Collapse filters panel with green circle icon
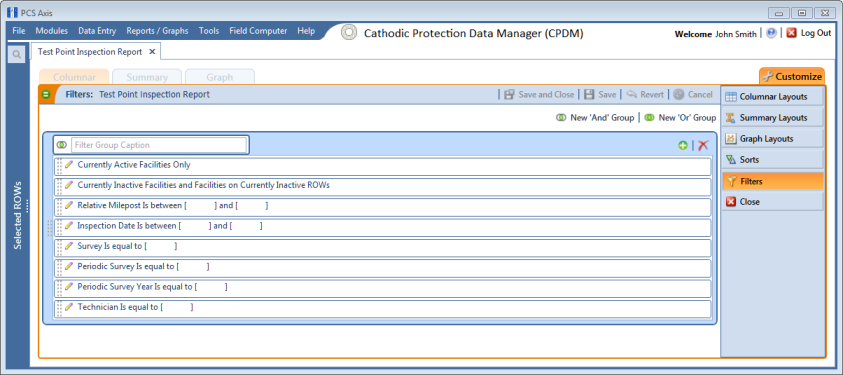843x375 pixels. 46,95
